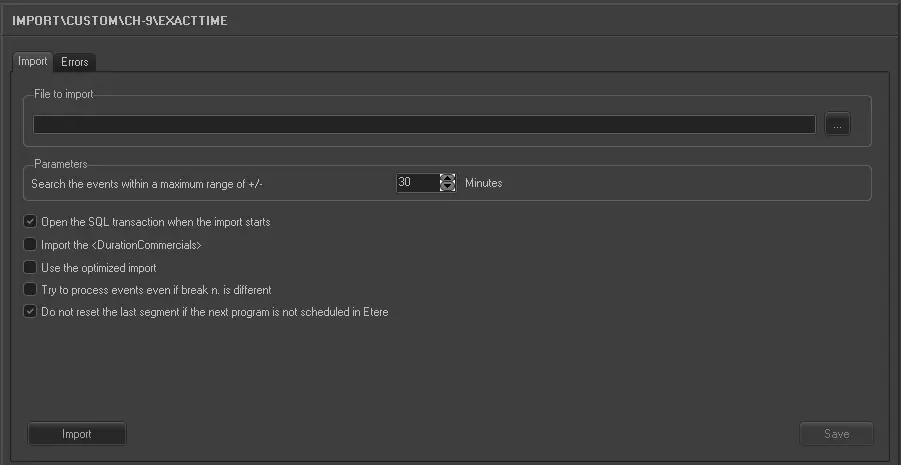Select the Import tab
The image size is (901, 465).
pos(33,61)
